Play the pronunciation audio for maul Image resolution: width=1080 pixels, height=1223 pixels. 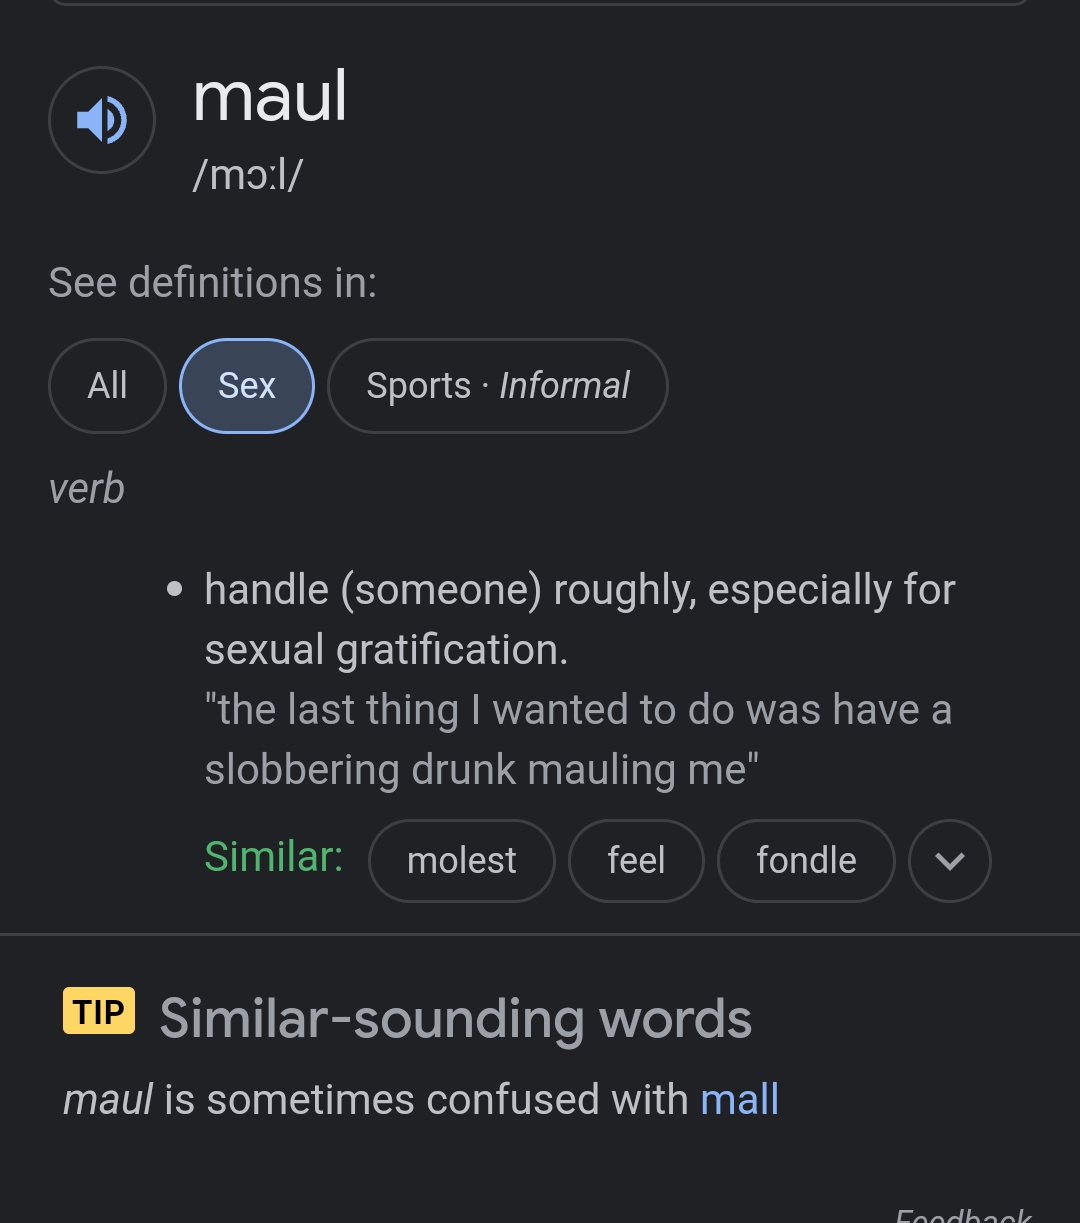(x=102, y=120)
